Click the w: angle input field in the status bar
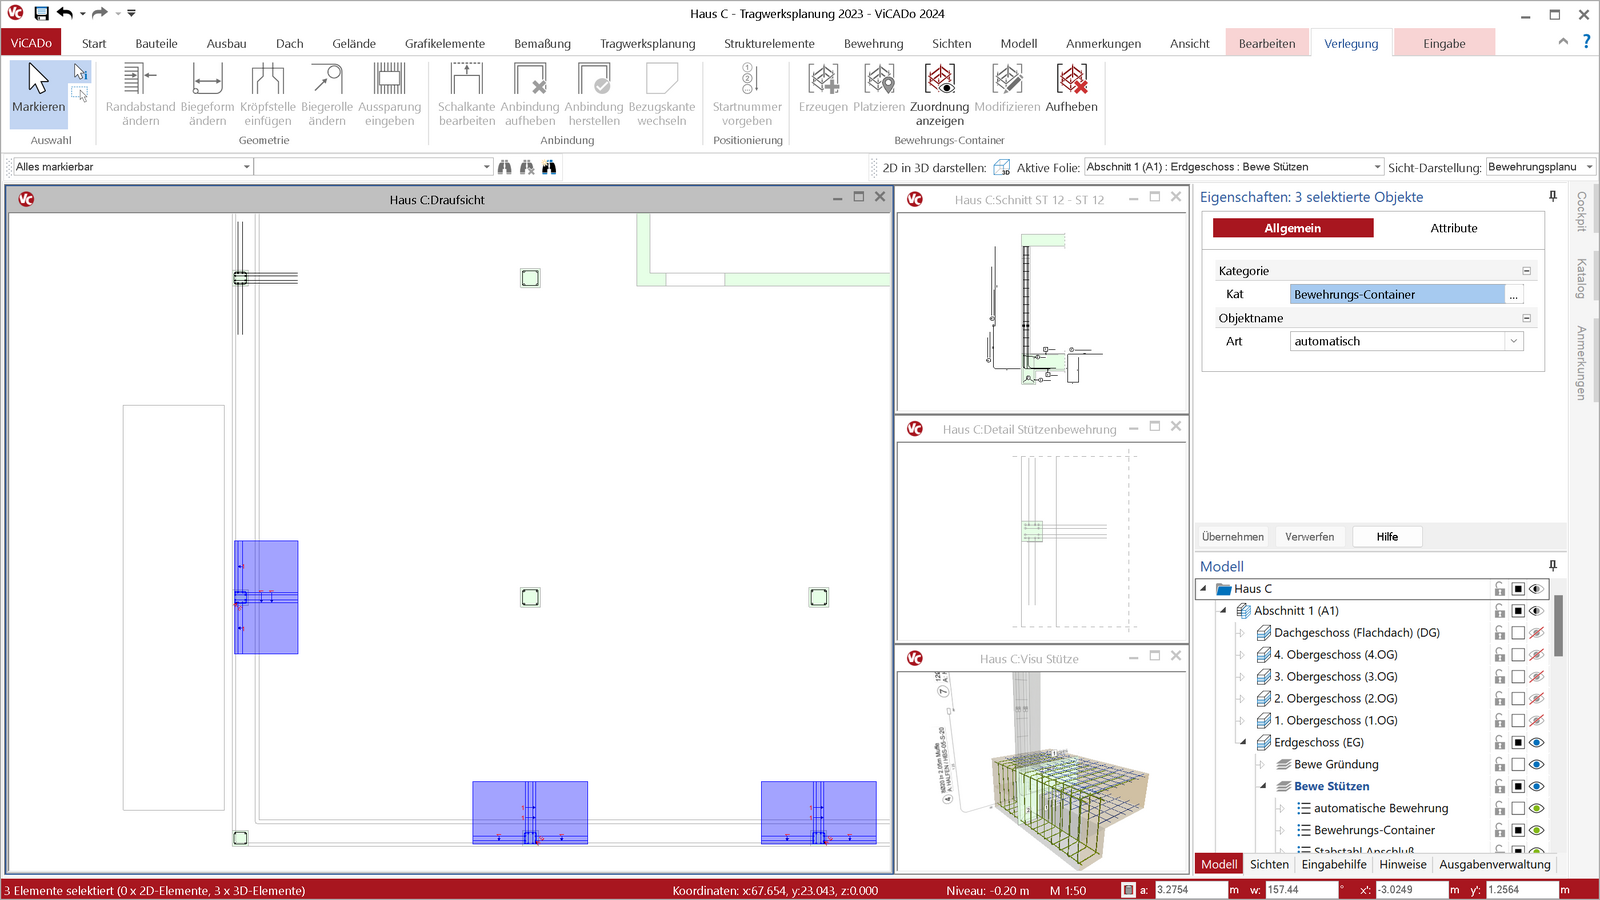The image size is (1600, 900). pyautogui.click(x=1301, y=889)
